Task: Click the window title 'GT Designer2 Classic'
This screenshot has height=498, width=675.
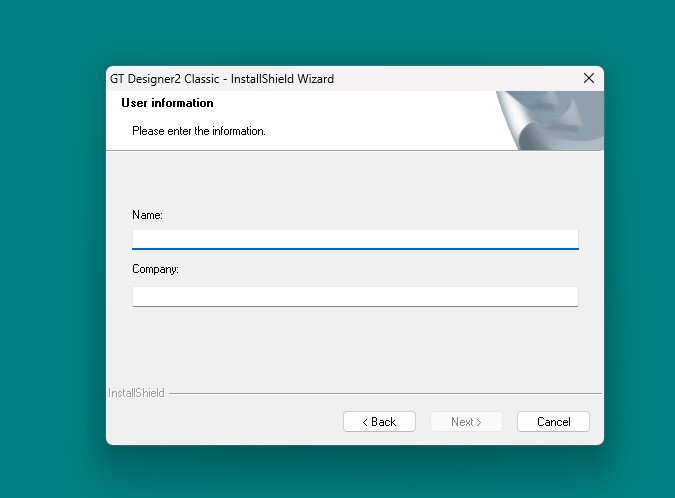Action: point(164,79)
